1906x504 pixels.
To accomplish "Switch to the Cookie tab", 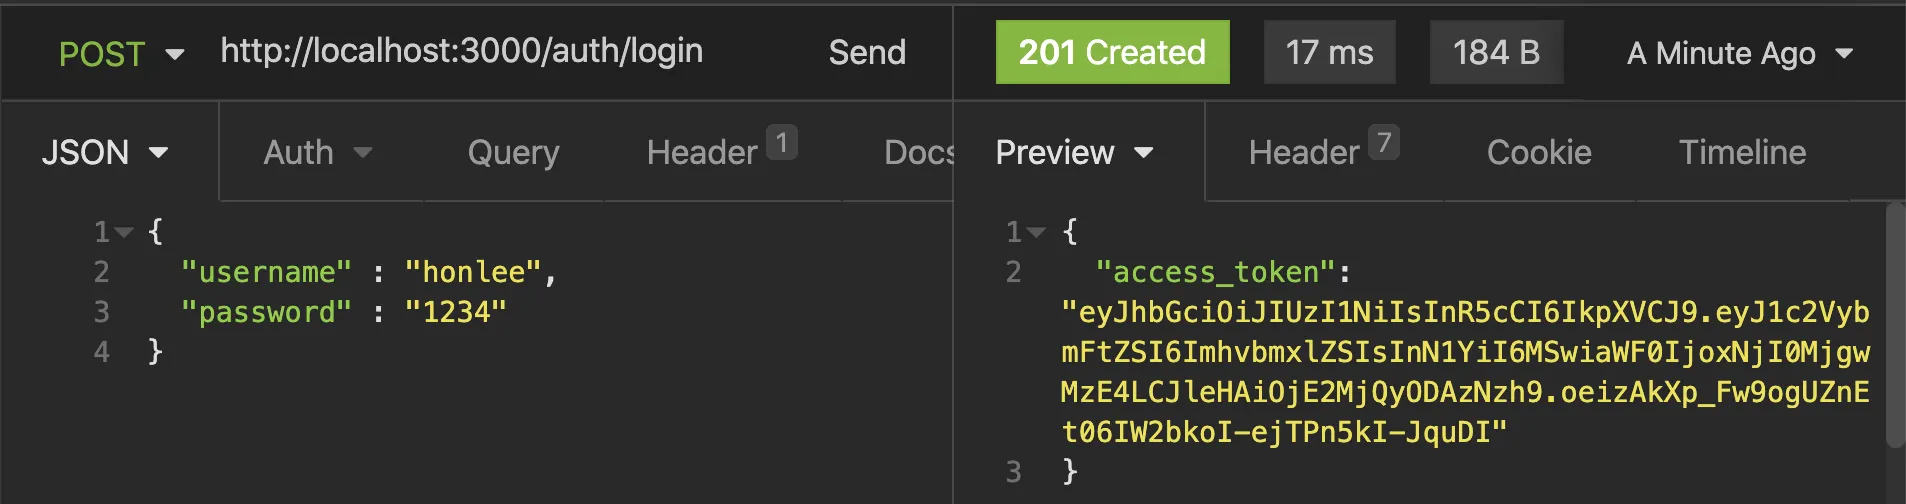I will point(1538,153).
